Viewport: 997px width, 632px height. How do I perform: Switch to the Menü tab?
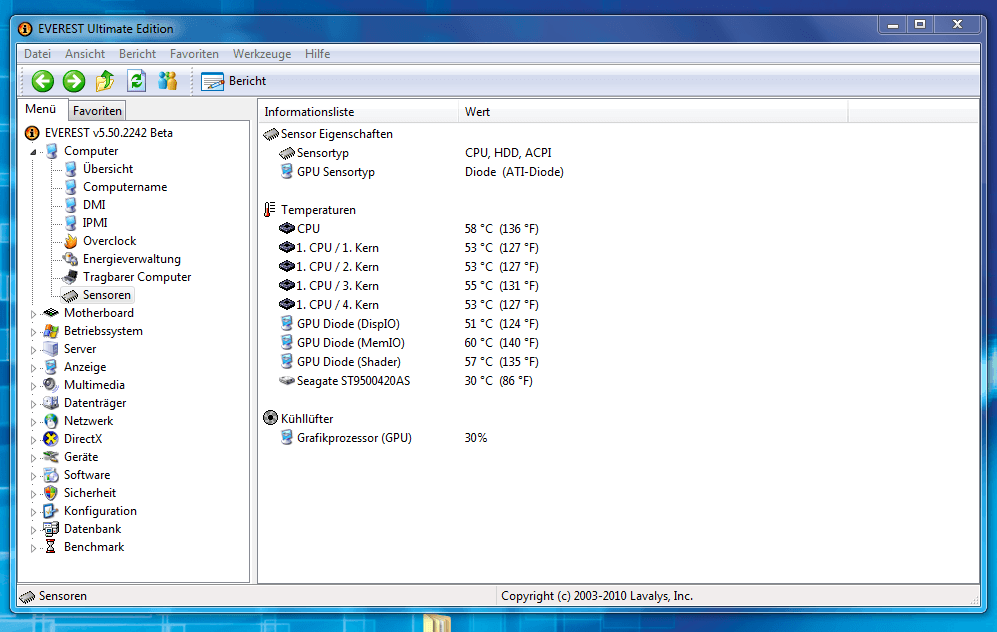coord(41,109)
